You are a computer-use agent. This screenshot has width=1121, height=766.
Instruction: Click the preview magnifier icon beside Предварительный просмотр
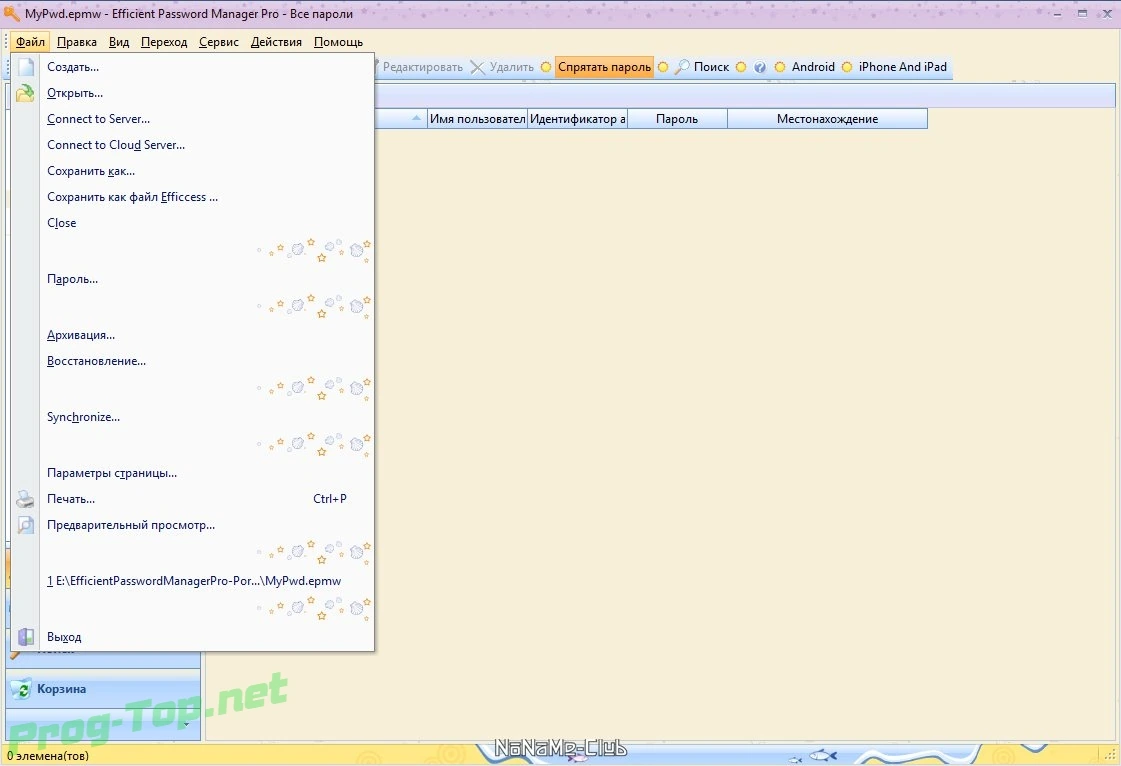[26, 525]
